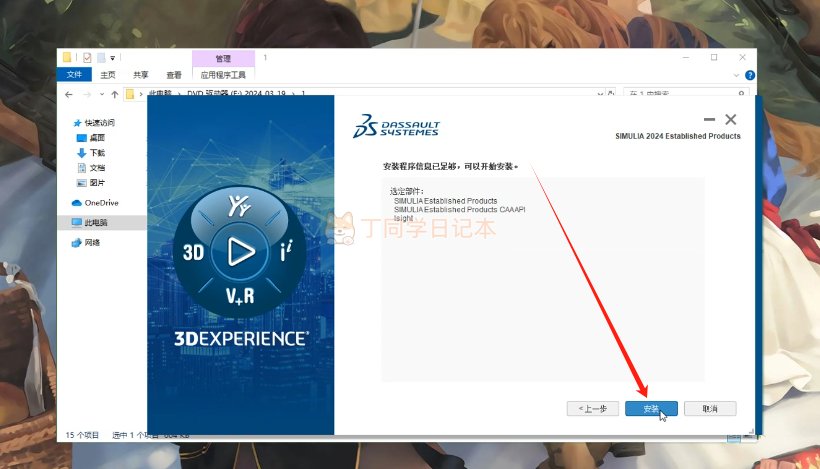Click the information quadrant of the compass
This screenshot has width=820, height=469.
(286, 253)
